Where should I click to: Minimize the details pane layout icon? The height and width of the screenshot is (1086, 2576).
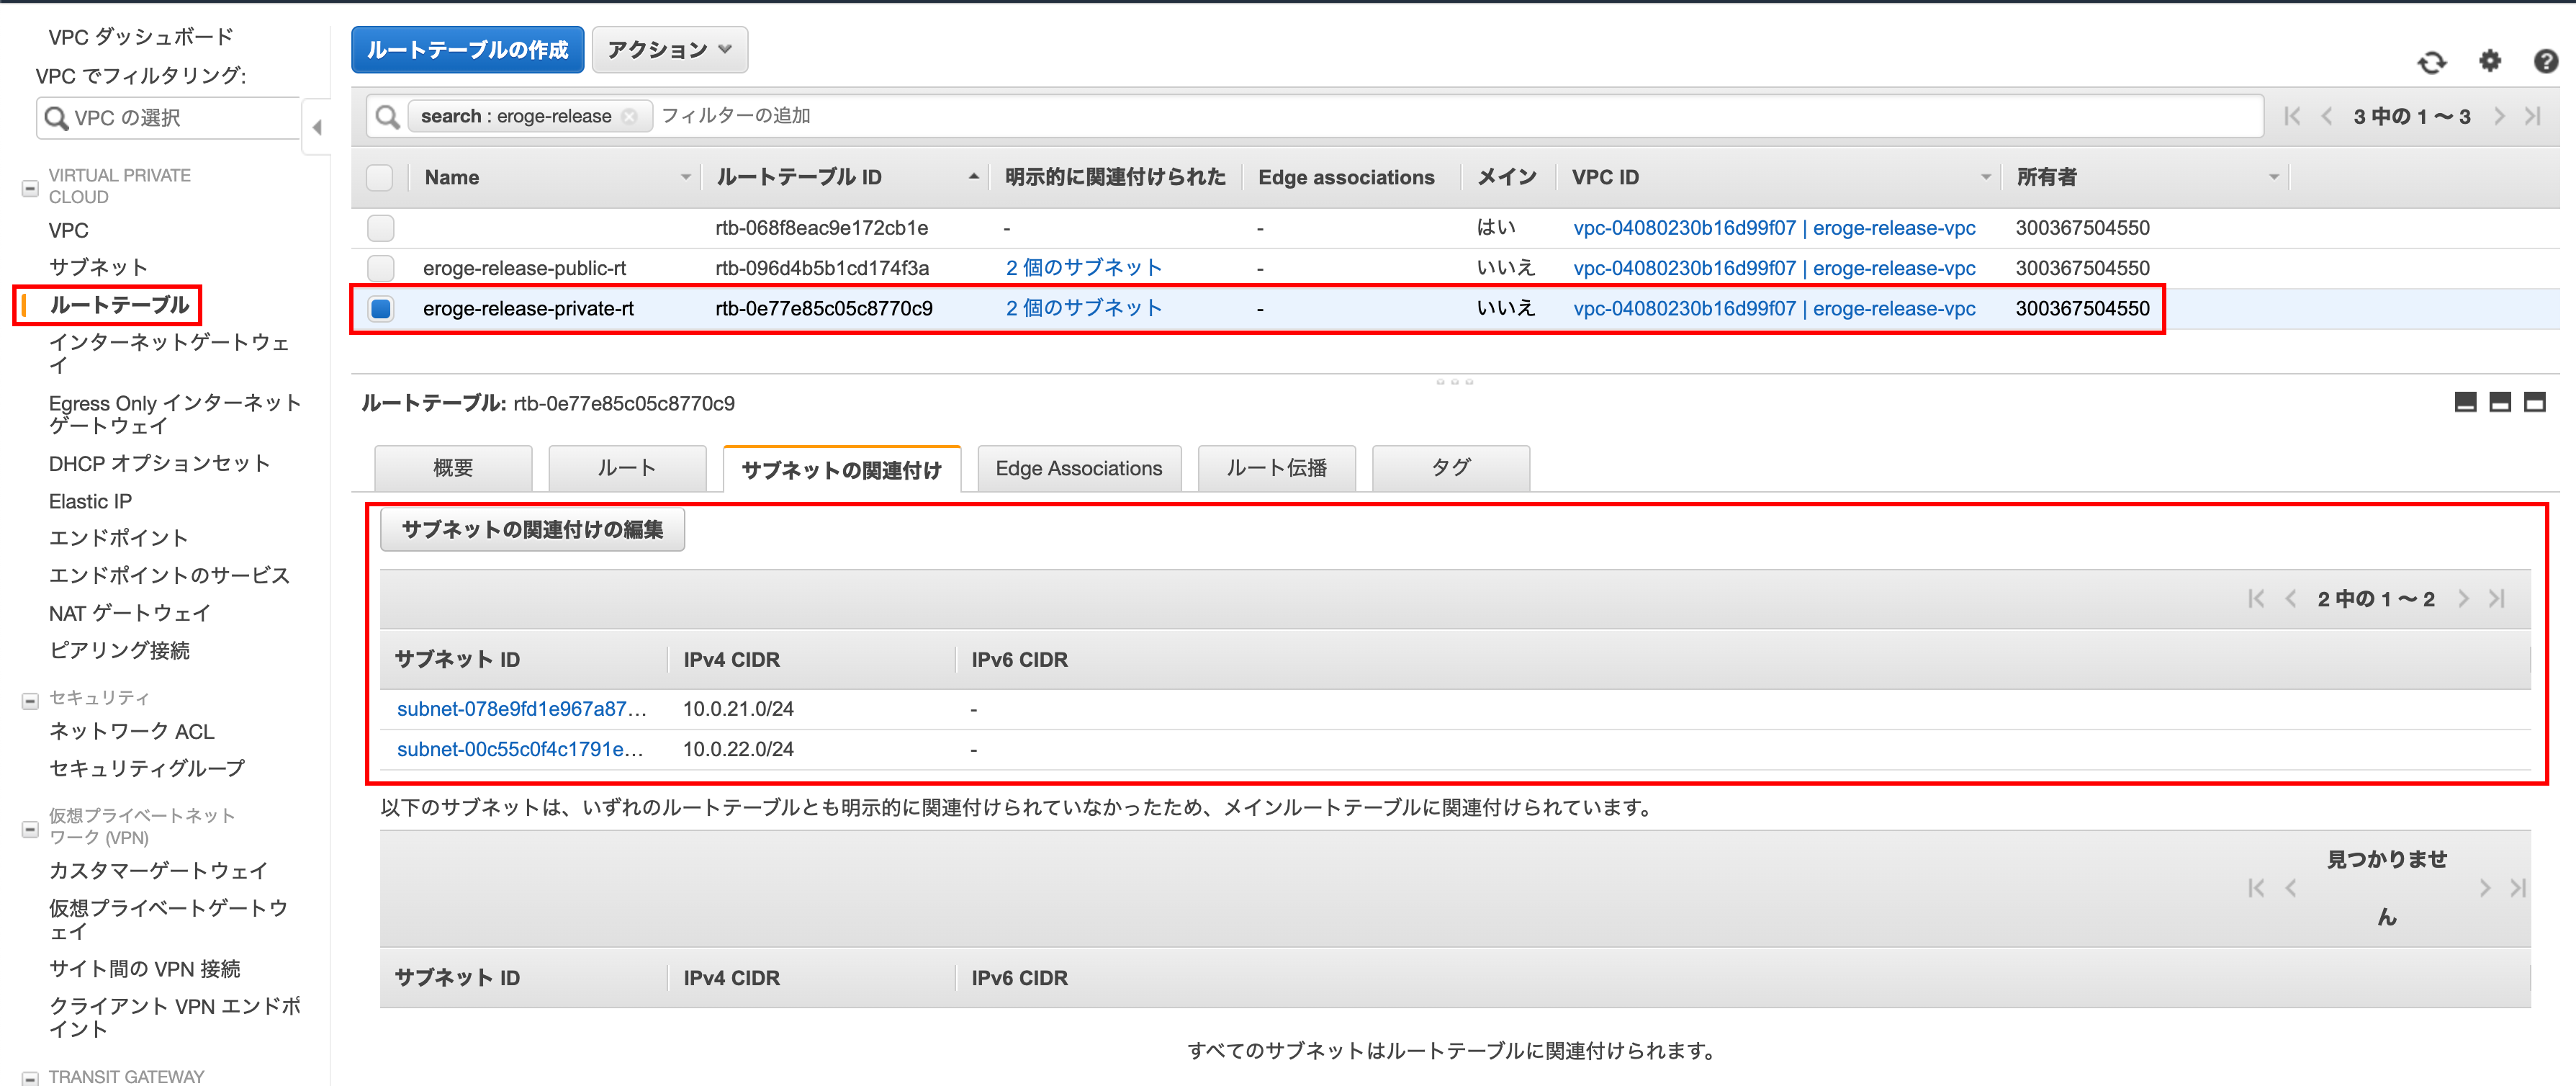[x=2465, y=402]
